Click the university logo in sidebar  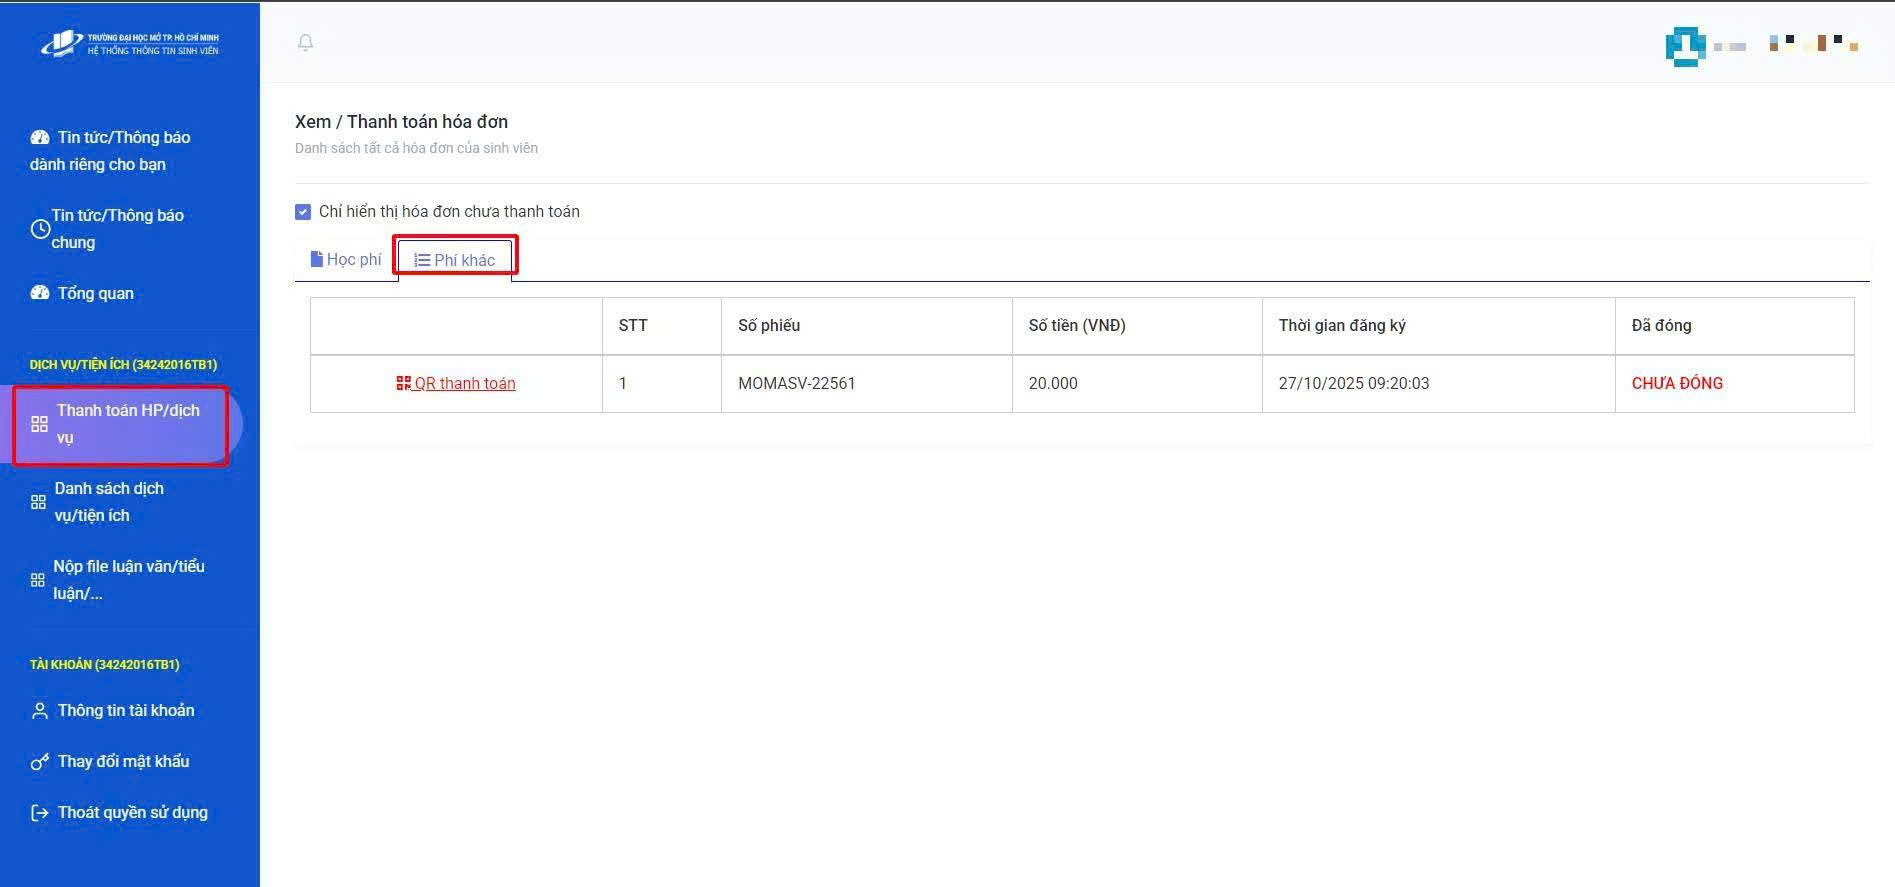129,44
